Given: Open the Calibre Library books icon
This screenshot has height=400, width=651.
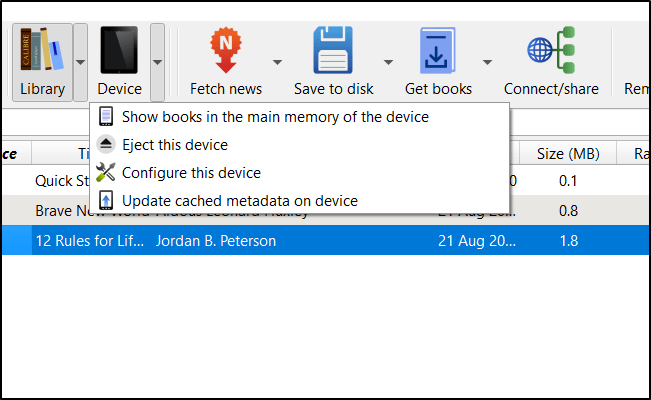Looking at the screenshot, I should click(42, 51).
